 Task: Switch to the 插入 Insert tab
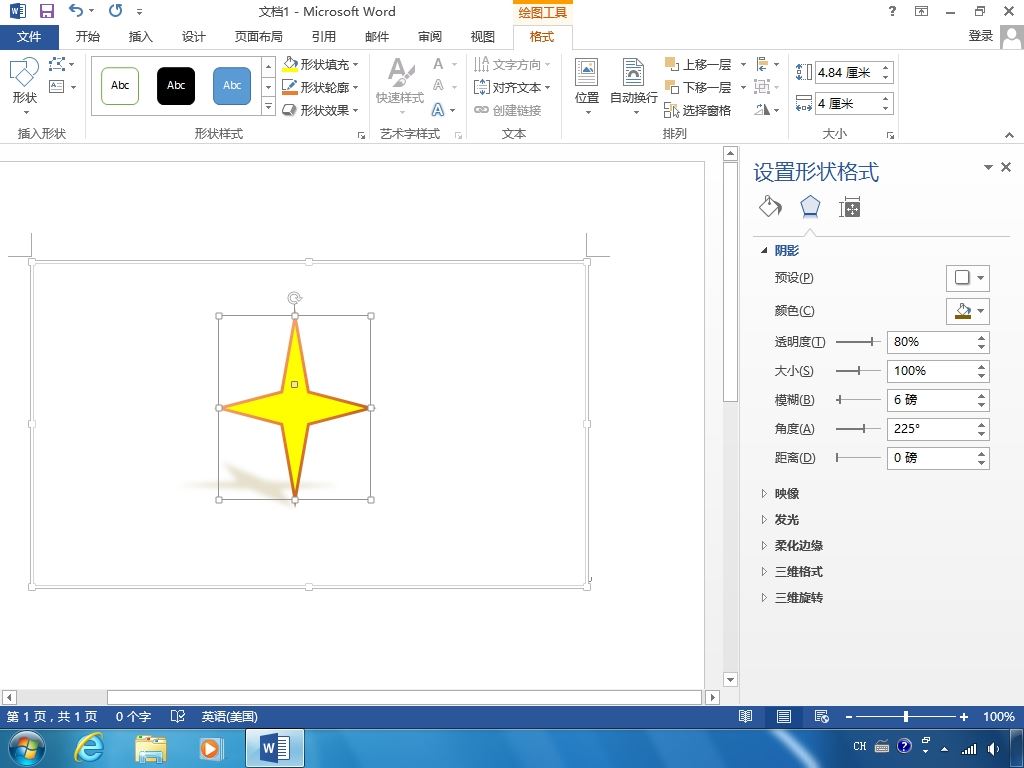[x=140, y=37]
